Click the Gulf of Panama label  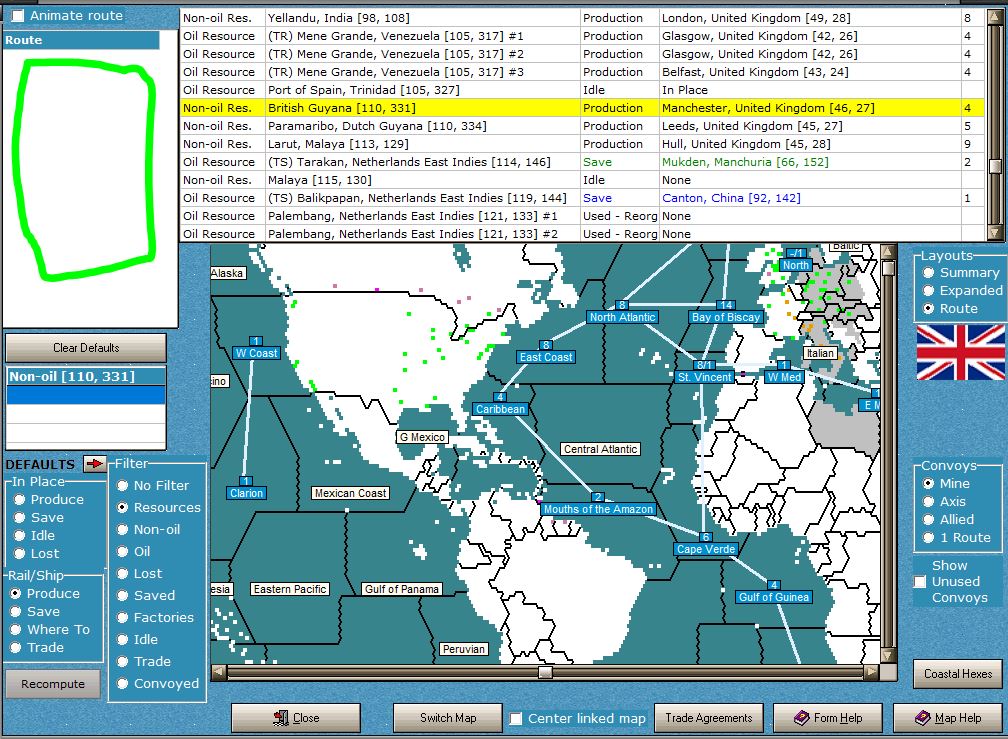tap(401, 589)
